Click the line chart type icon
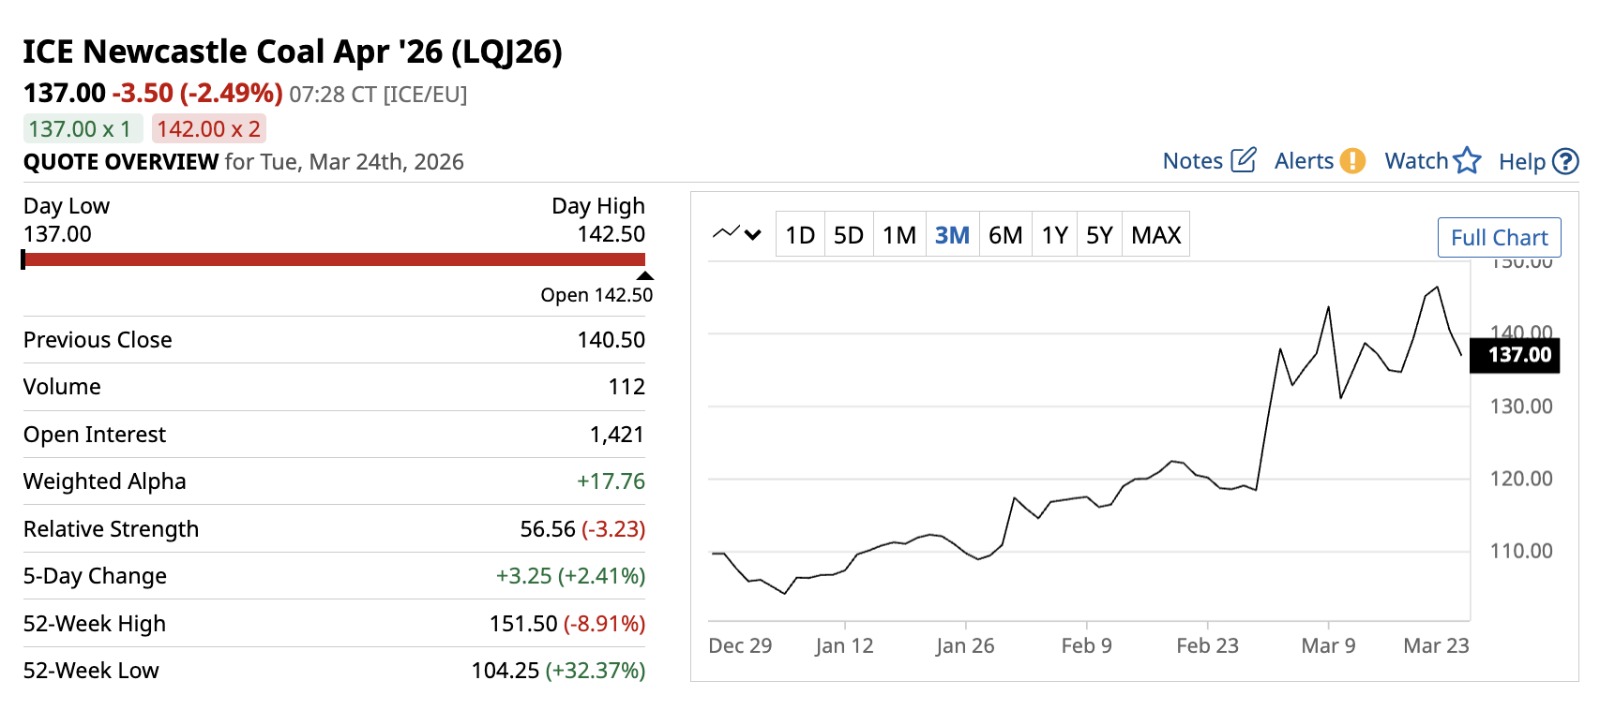 pos(726,234)
